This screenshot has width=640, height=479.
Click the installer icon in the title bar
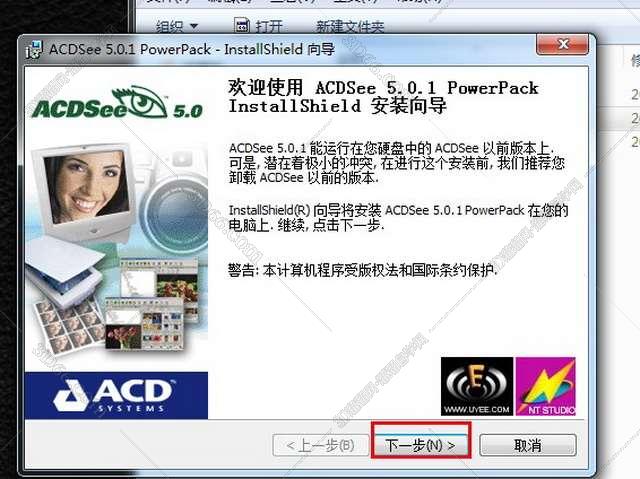(x=34, y=49)
